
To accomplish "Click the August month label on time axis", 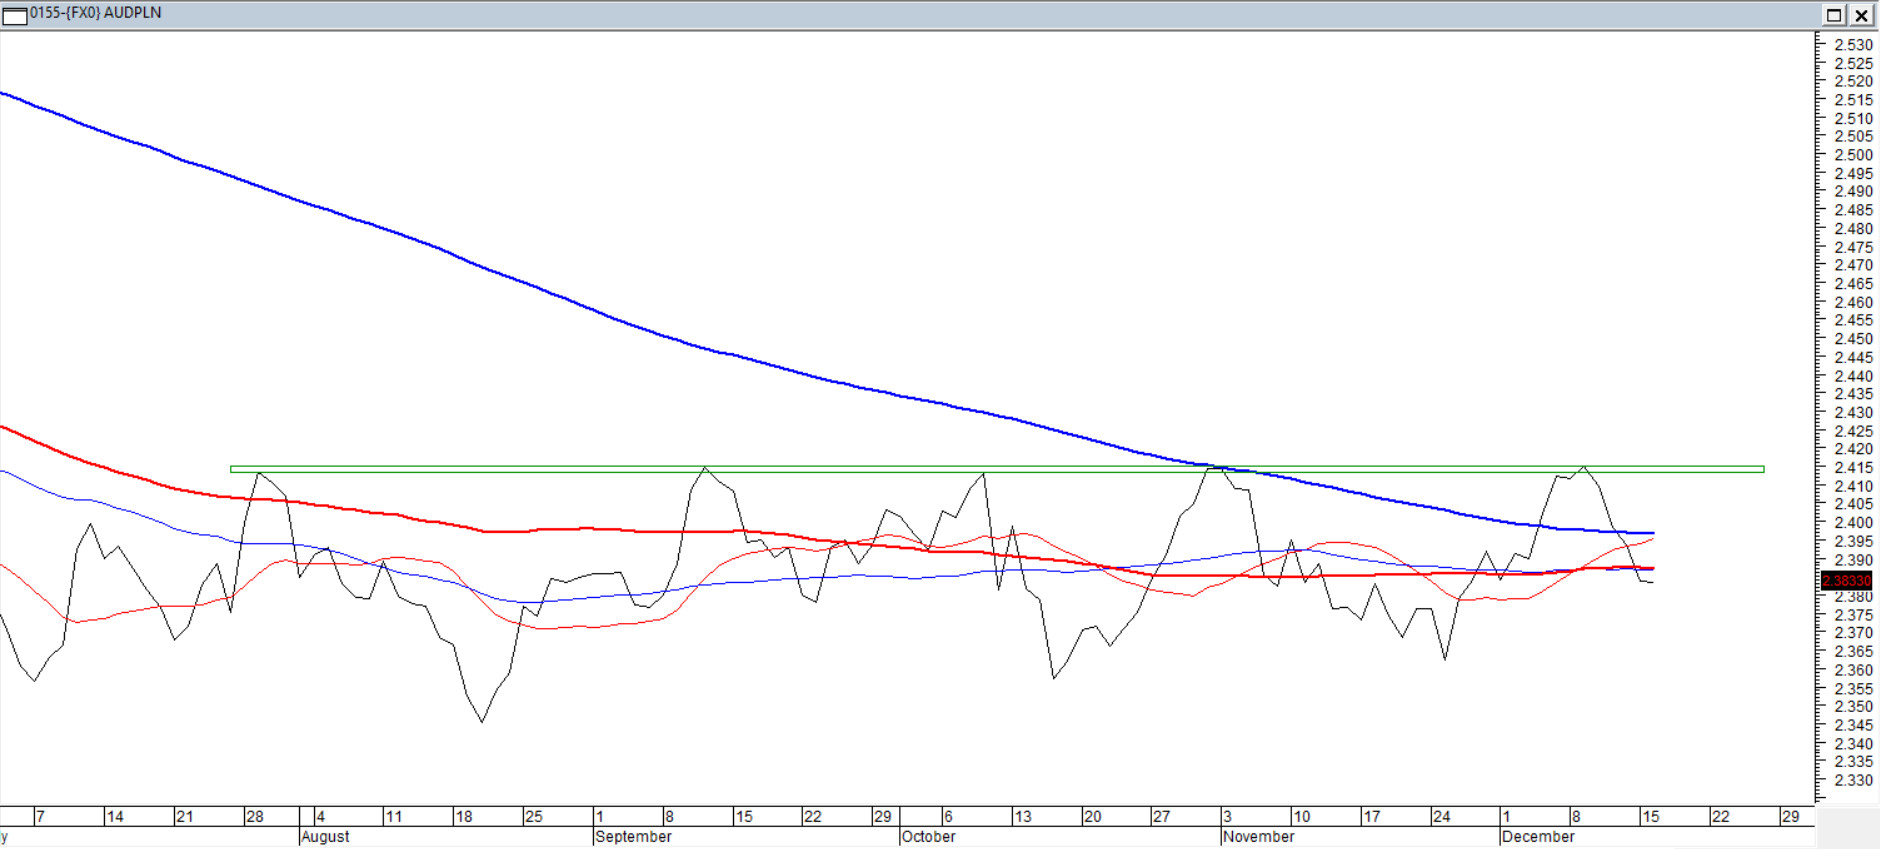I will coord(326,837).
